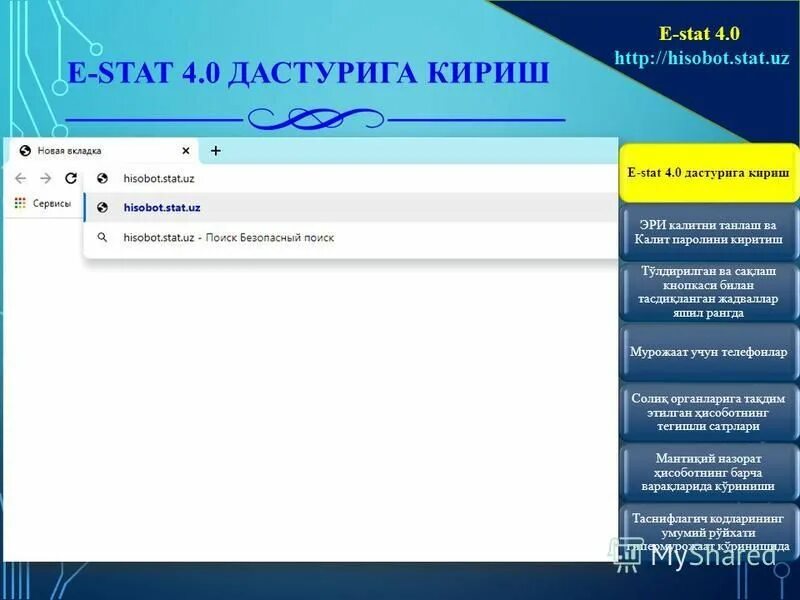Image resolution: width=800 pixels, height=600 pixels.
Task: Open Таснифлагич кодларининг умумий рўйхати button
Action: [x=709, y=533]
